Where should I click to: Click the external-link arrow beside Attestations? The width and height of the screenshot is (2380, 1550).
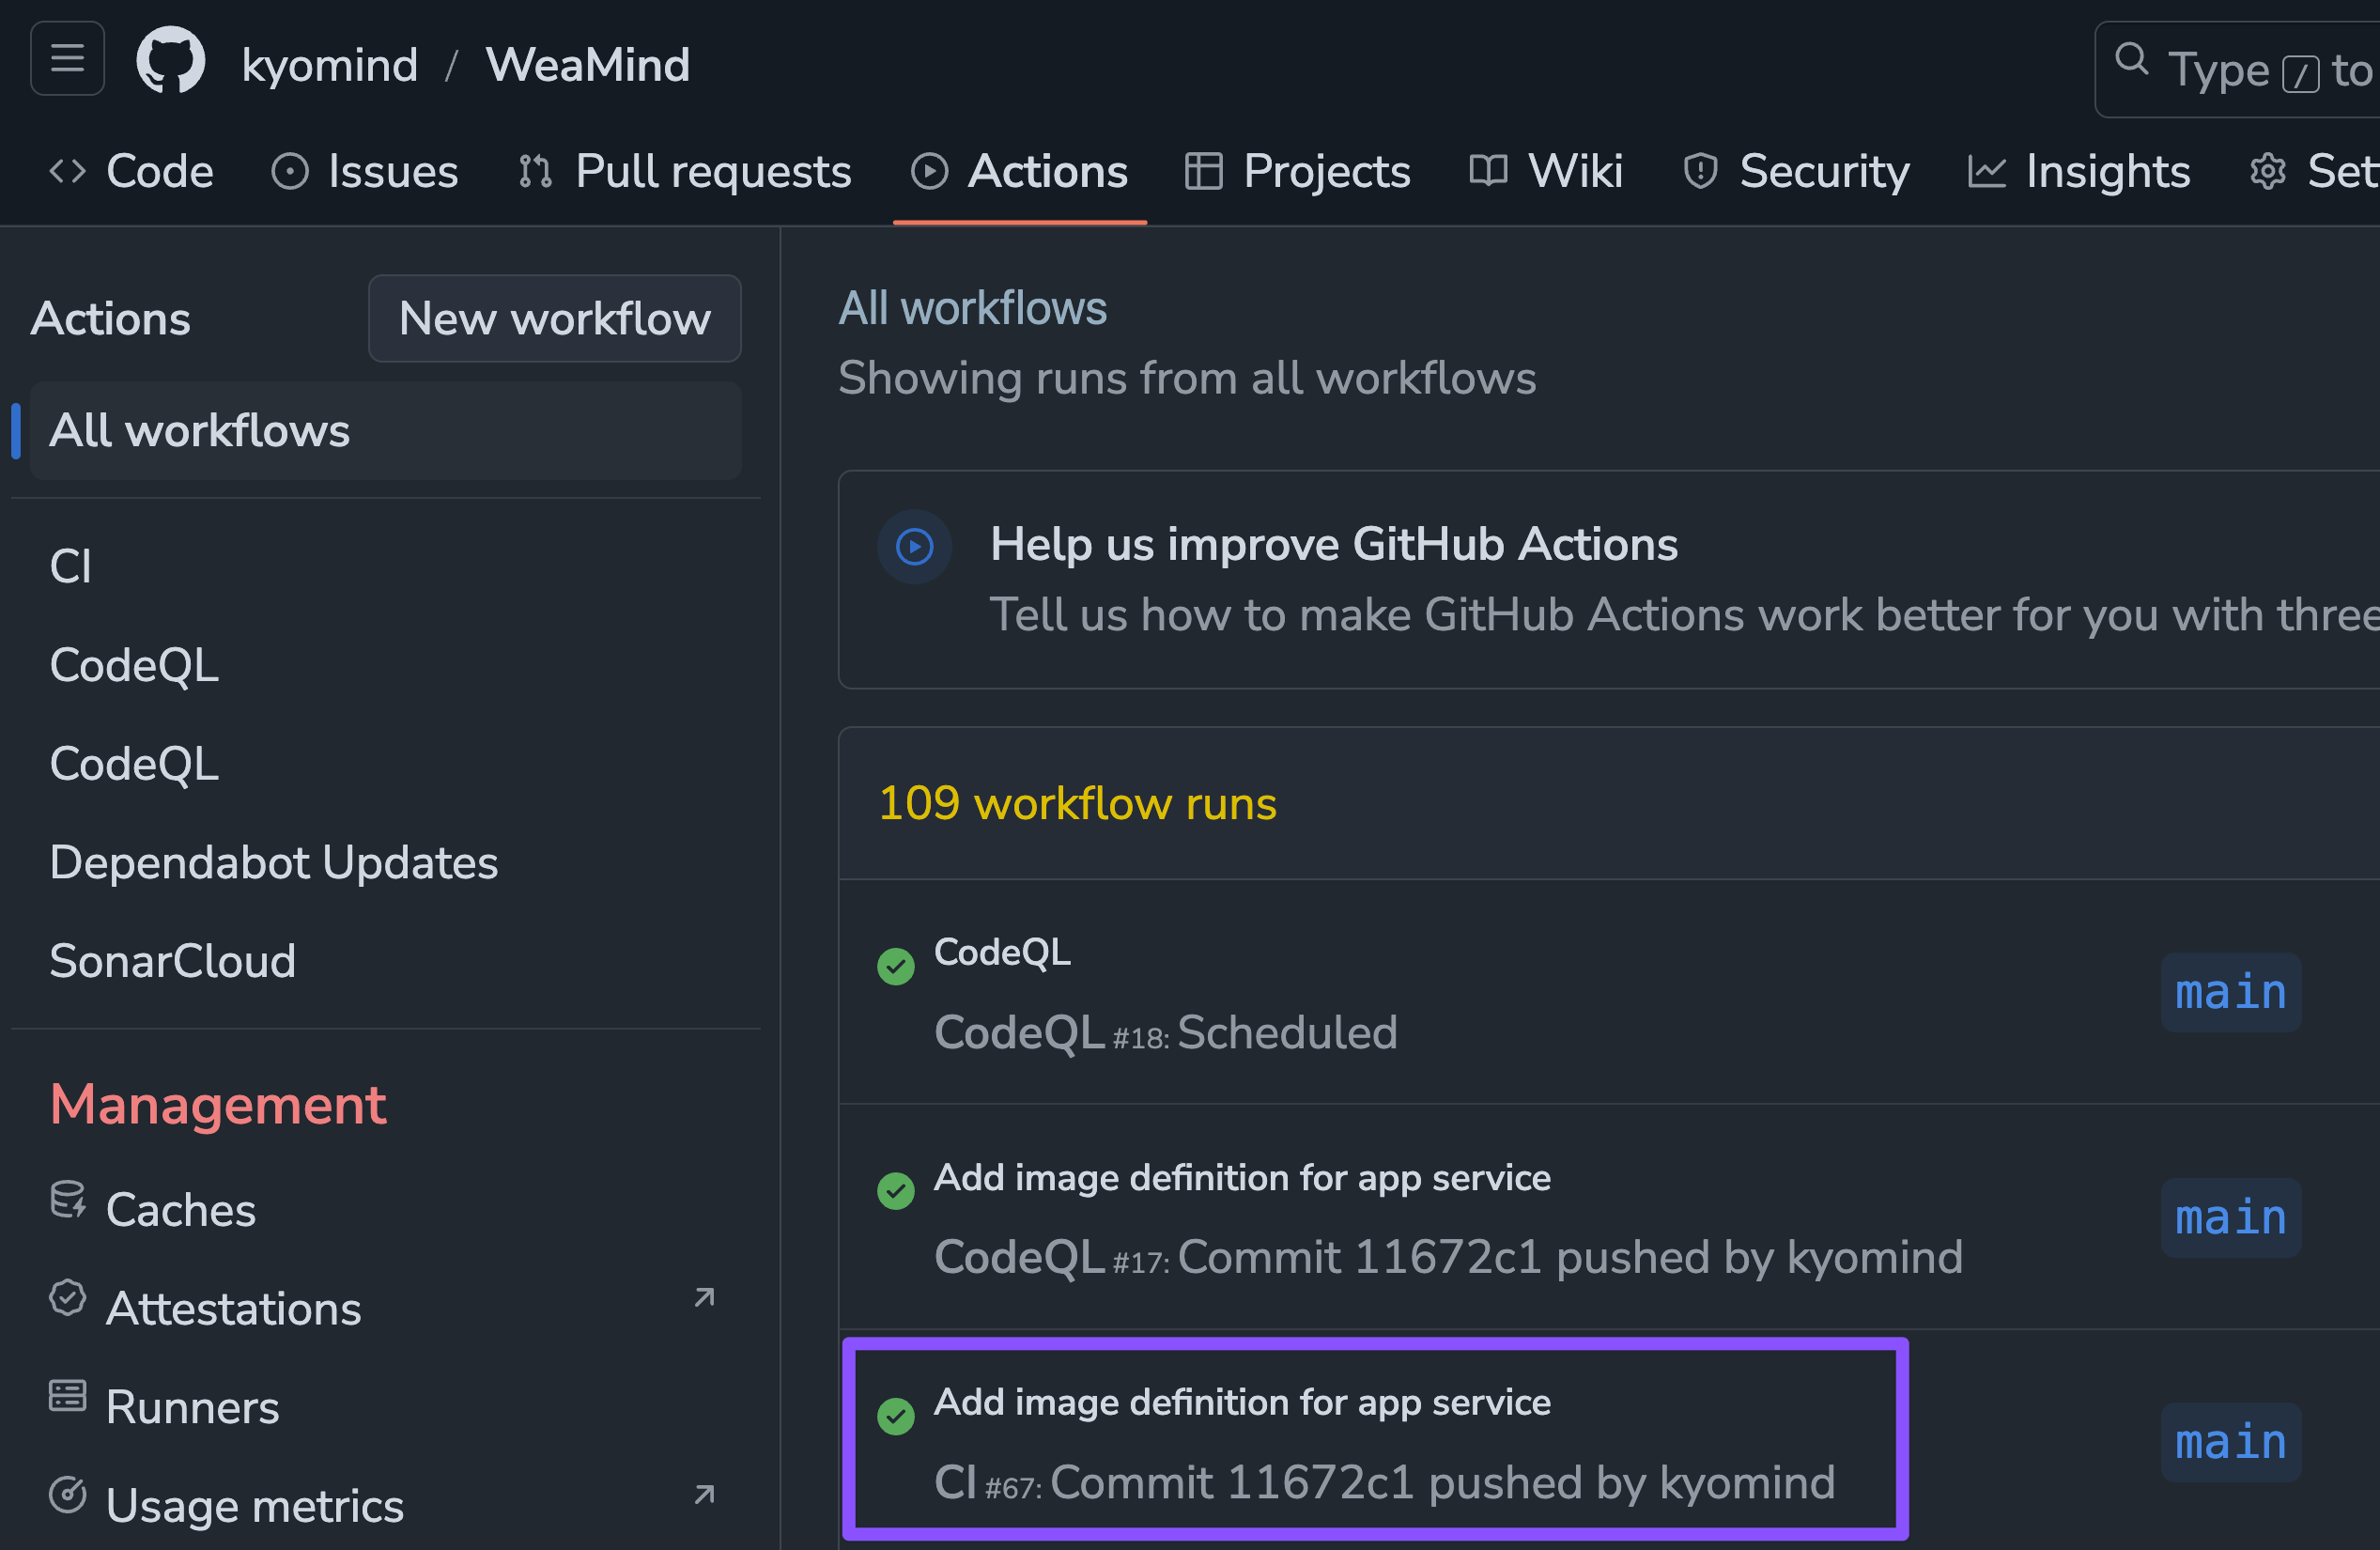pyautogui.click(x=705, y=1298)
